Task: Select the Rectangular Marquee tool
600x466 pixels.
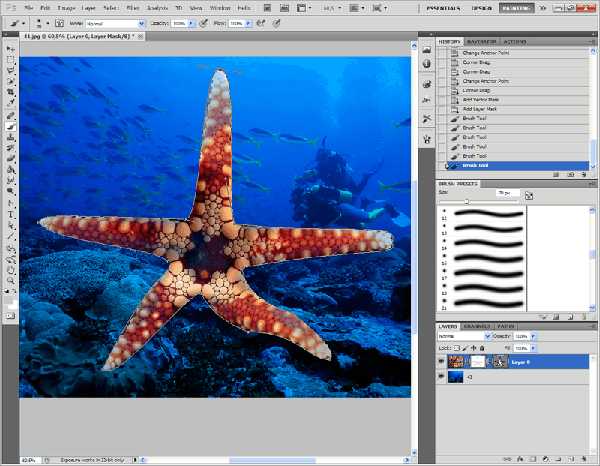Action: (11, 59)
